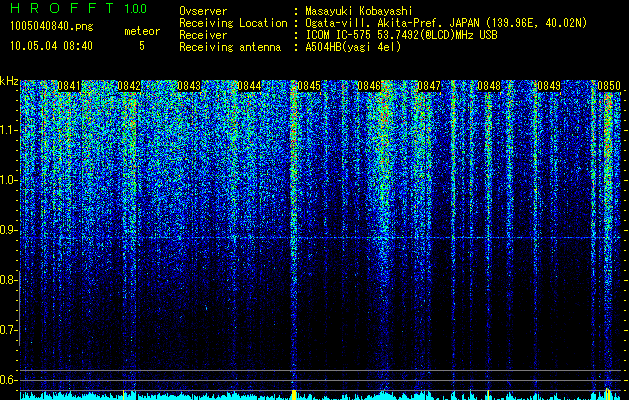Screen dimensions: 629x400
Task: Click the 1.0 kHz axis label
Action: pos(8,181)
